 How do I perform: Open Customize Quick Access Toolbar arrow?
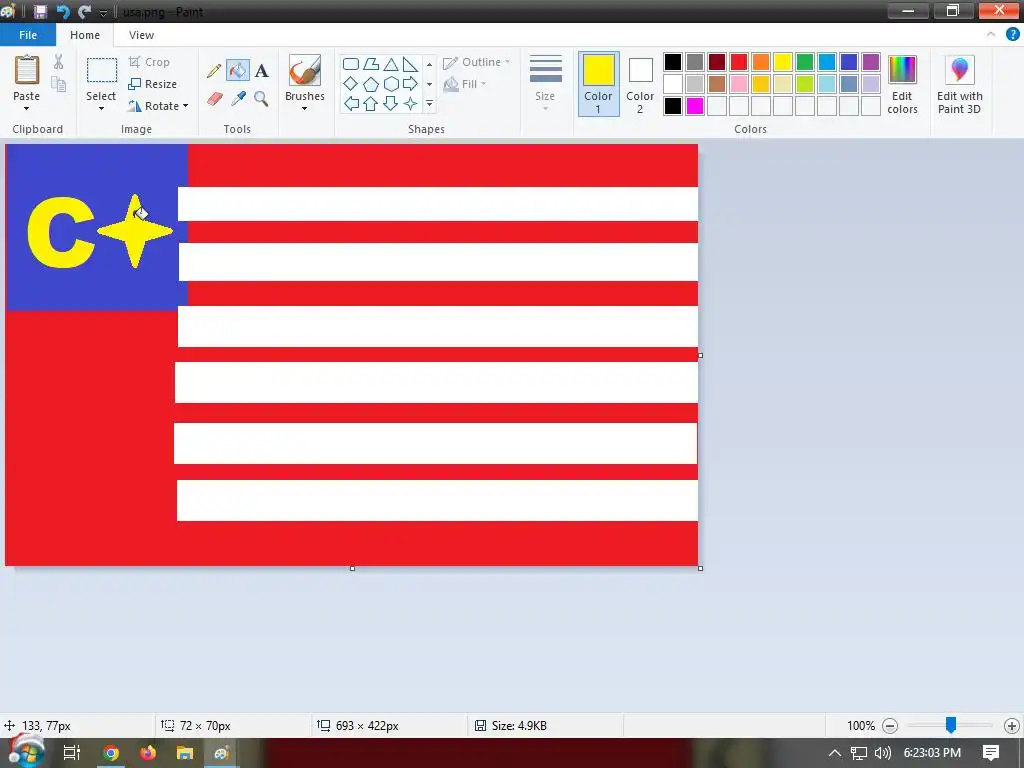pyautogui.click(x=103, y=12)
